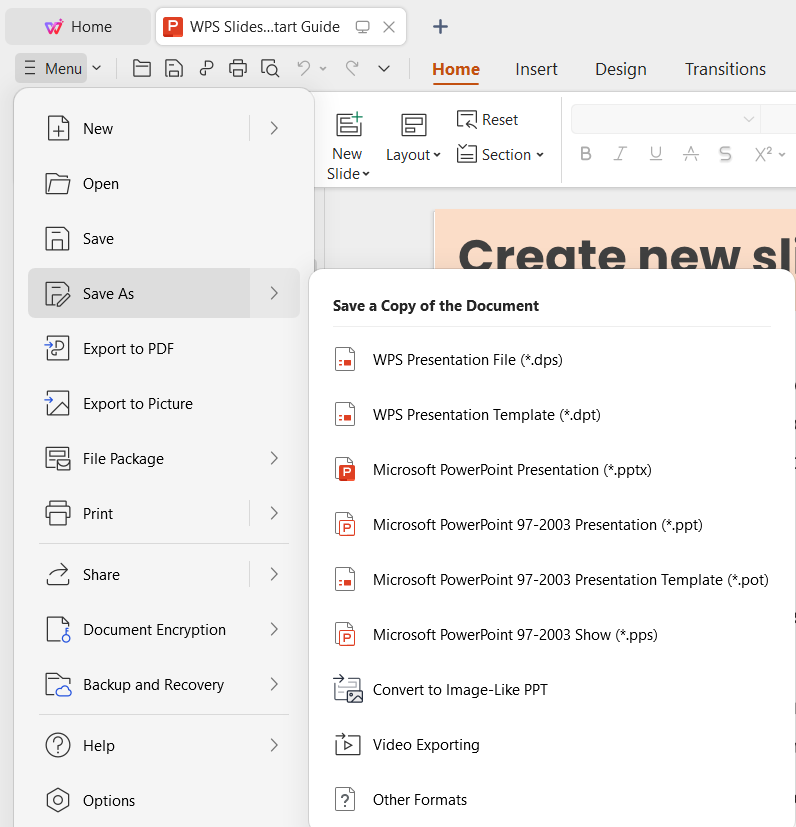Choose Other Formats in Save As list
Viewport: 796px width, 827px height.
(419, 800)
